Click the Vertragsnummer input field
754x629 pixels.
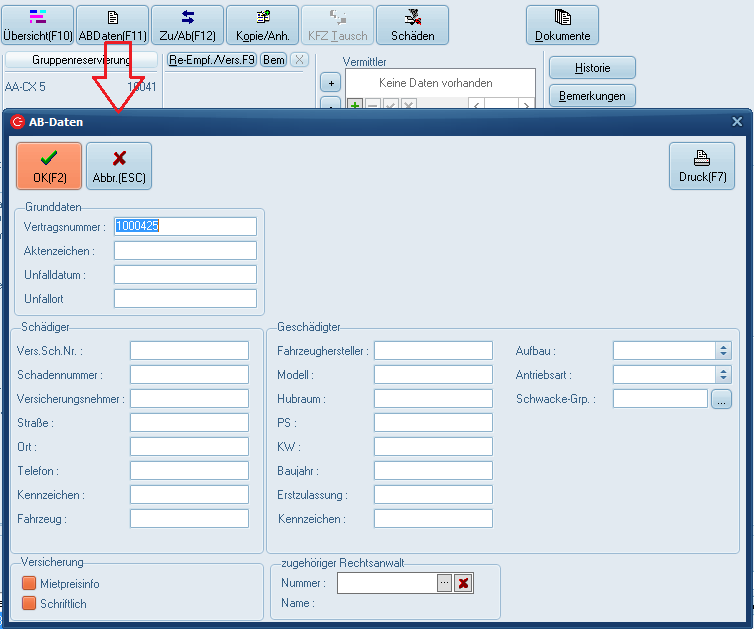185,226
